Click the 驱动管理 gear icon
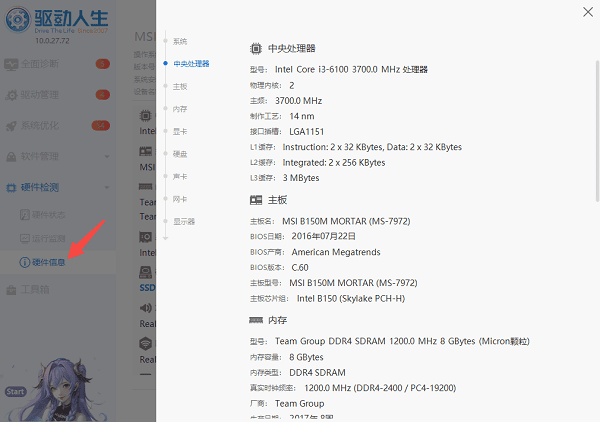This screenshot has width=600, height=422. coord(11,95)
